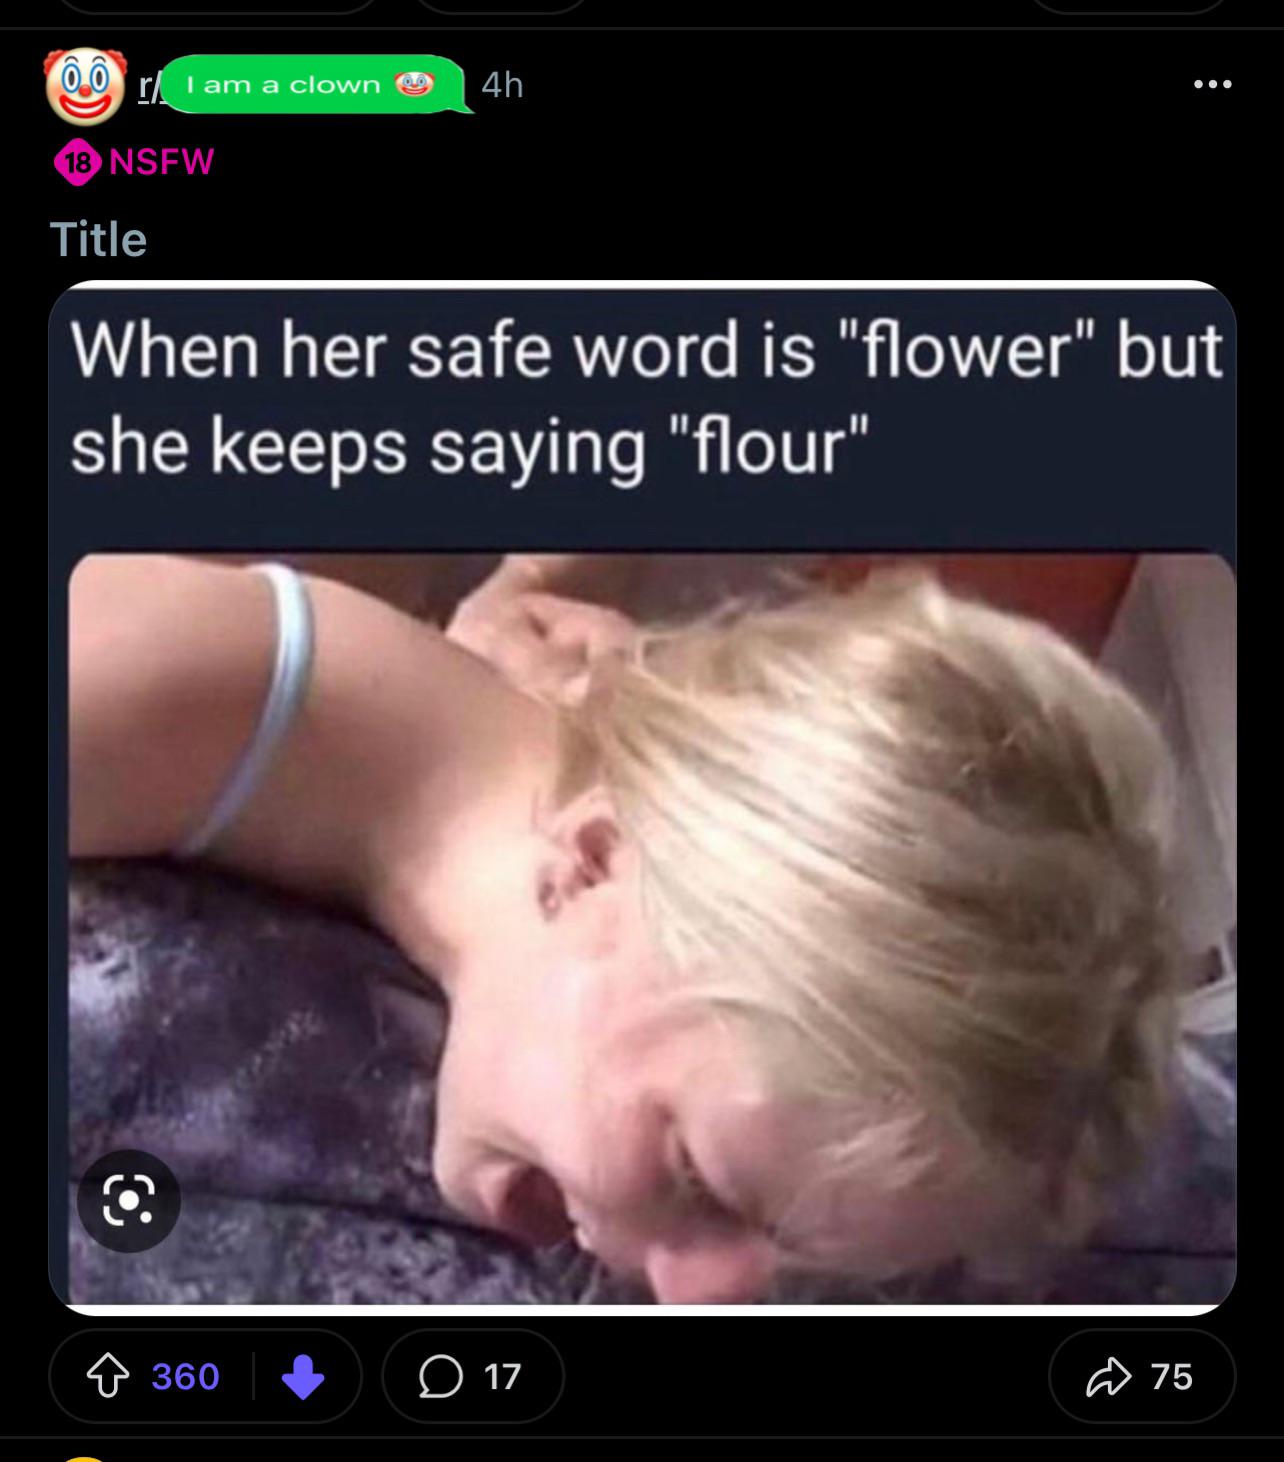This screenshot has width=1284, height=1462.
Task: Open the post titled 'Title'
Action: (98, 240)
